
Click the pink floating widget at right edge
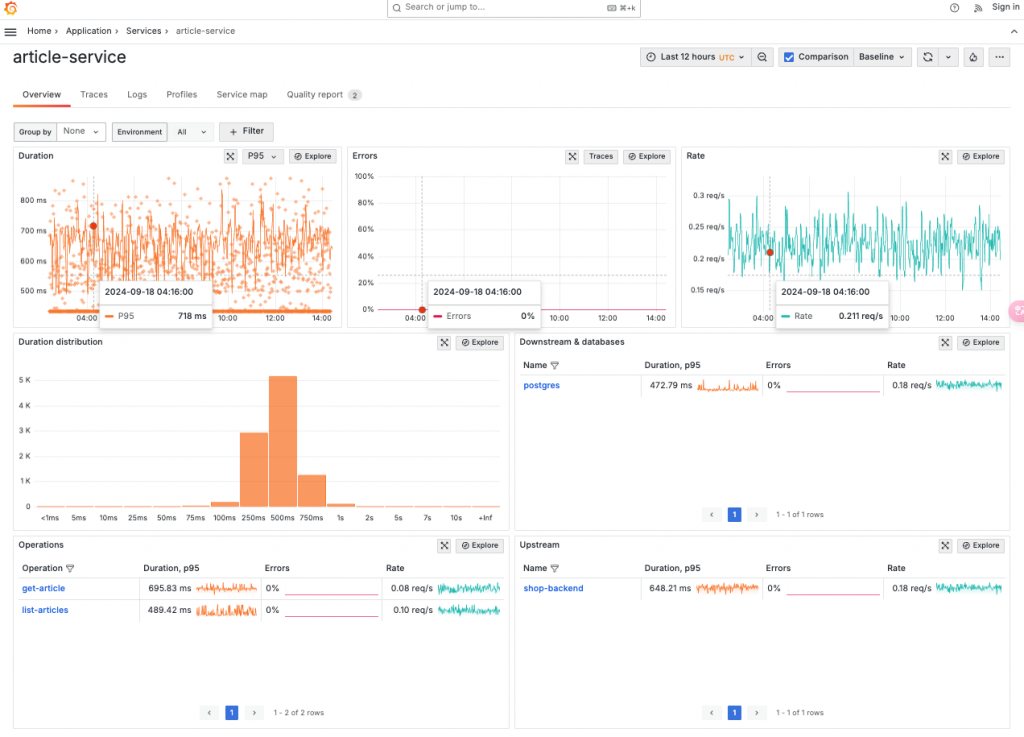pyautogui.click(x=1017, y=311)
